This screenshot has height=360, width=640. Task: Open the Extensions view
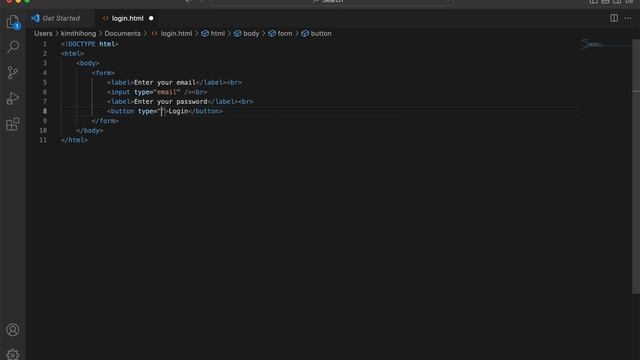[x=13, y=124]
